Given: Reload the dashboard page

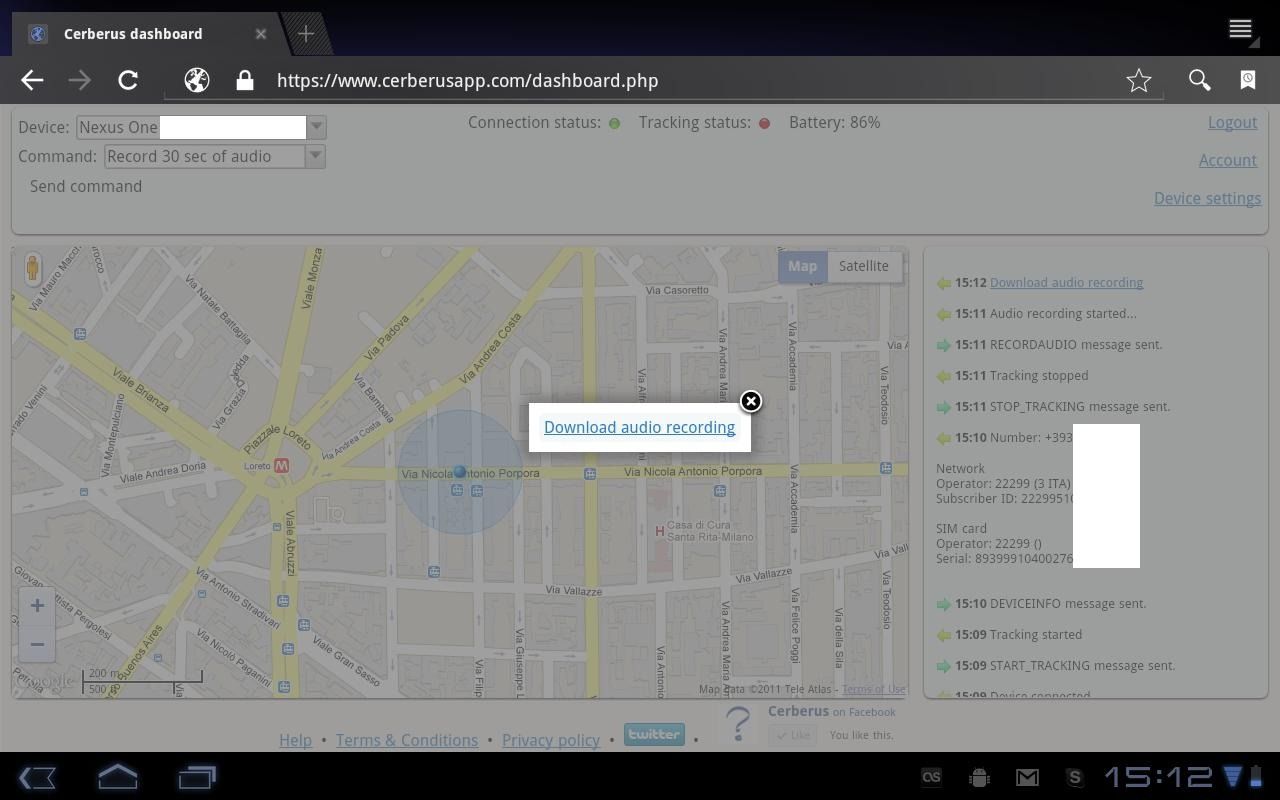Looking at the screenshot, I should 128,81.
